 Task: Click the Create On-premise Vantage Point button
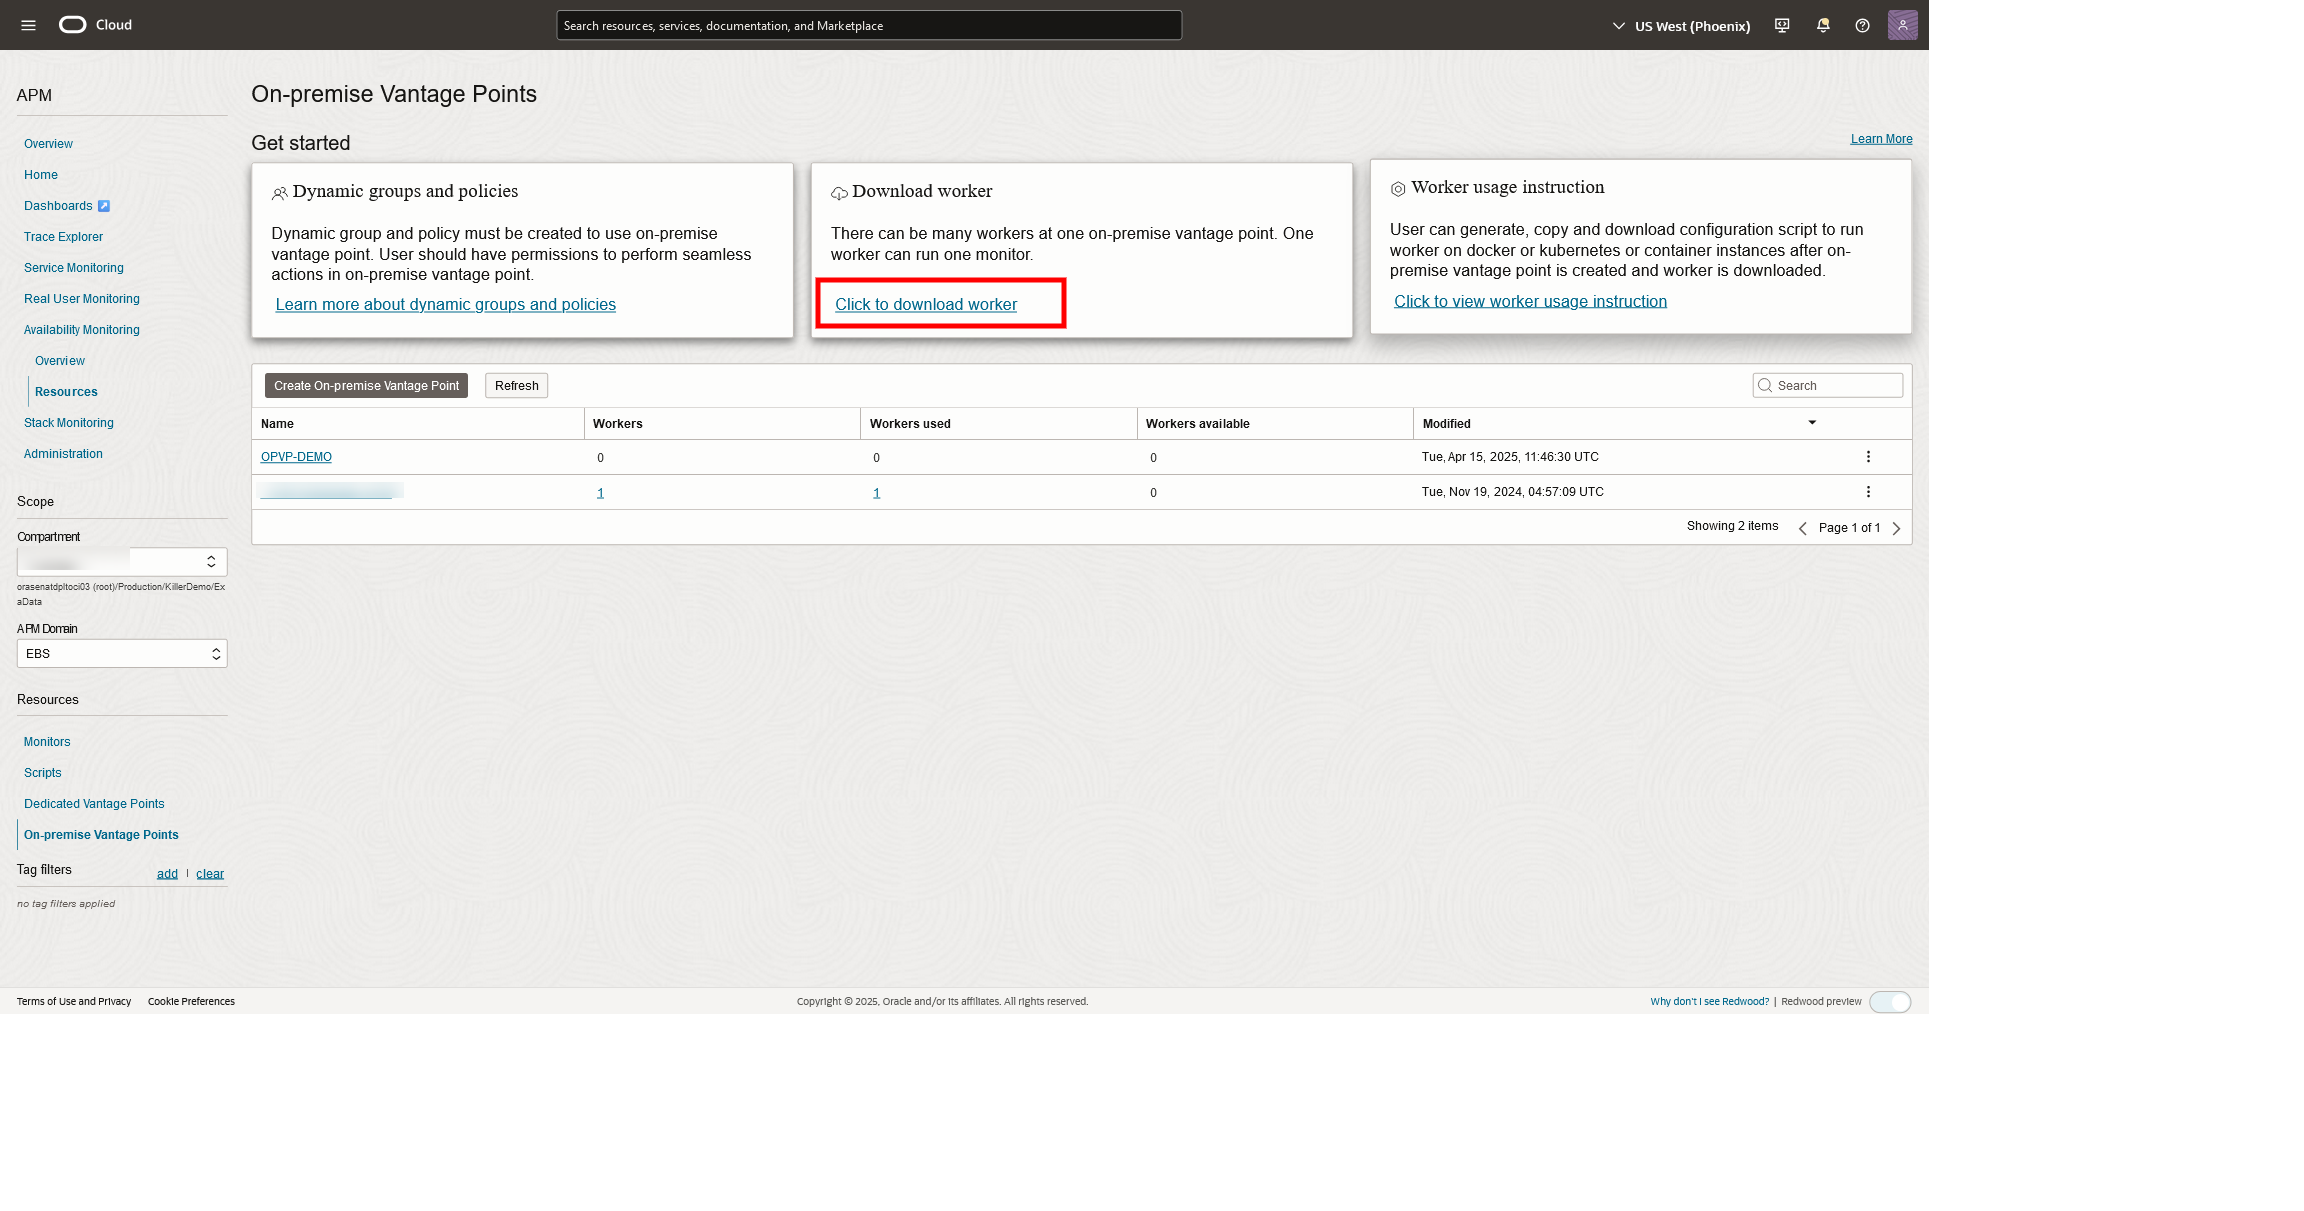click(365, 385)
